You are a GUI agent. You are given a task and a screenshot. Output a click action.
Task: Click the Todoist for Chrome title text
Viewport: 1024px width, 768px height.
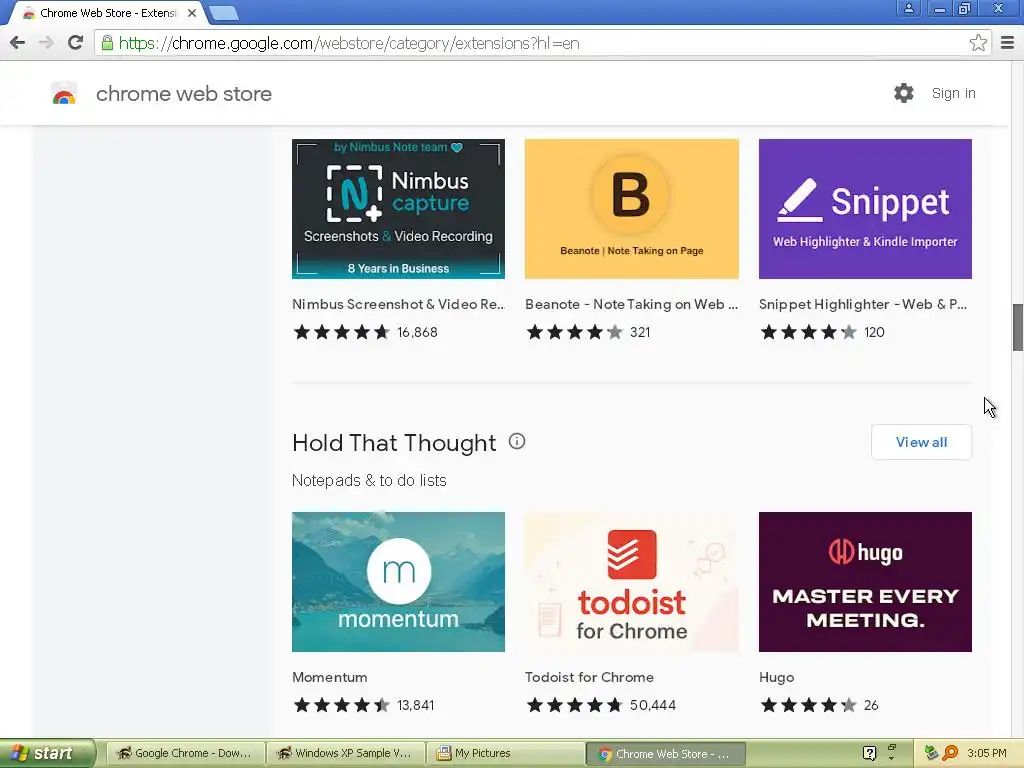[589, 677]
